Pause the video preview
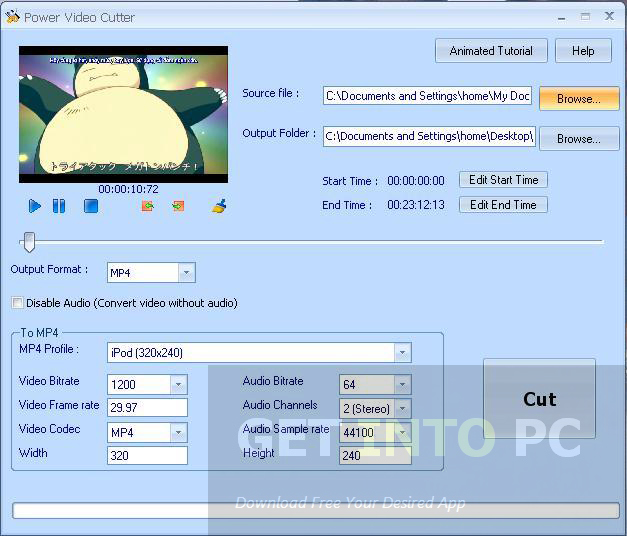Screen dimensions: 627x536 (59, 206)
